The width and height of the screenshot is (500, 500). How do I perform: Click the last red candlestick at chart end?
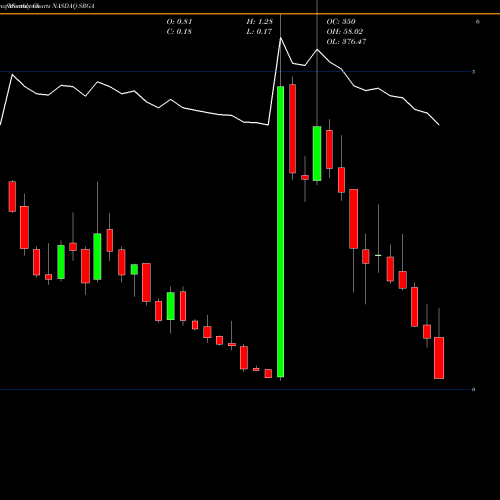point(439,358)
